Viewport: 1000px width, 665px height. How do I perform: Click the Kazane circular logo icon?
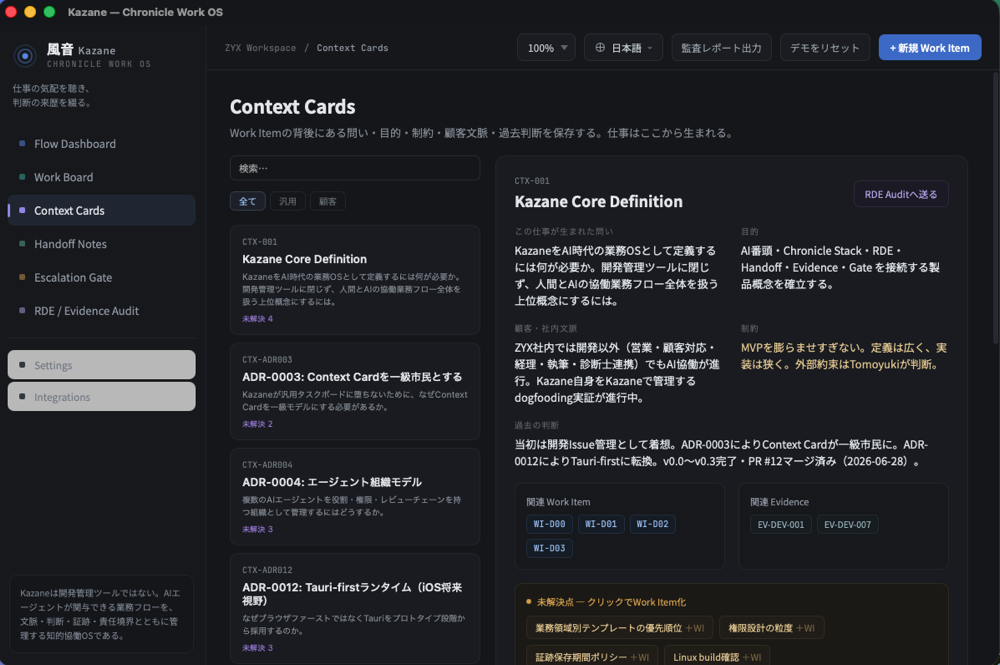(25, 56)
